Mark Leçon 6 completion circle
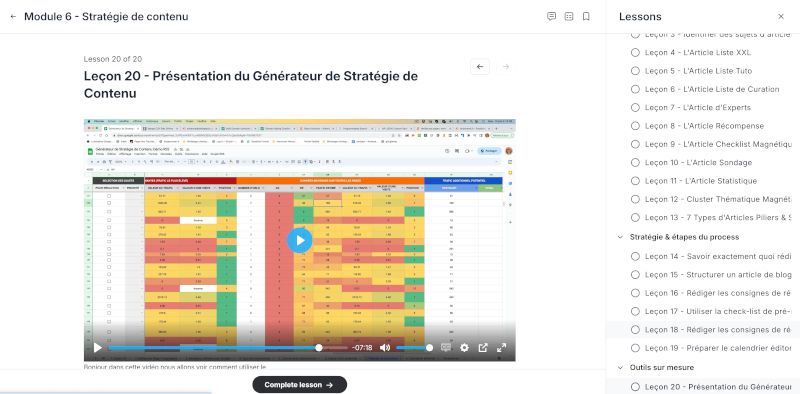This screenshot has width=800, height=394. click(635, 89)
